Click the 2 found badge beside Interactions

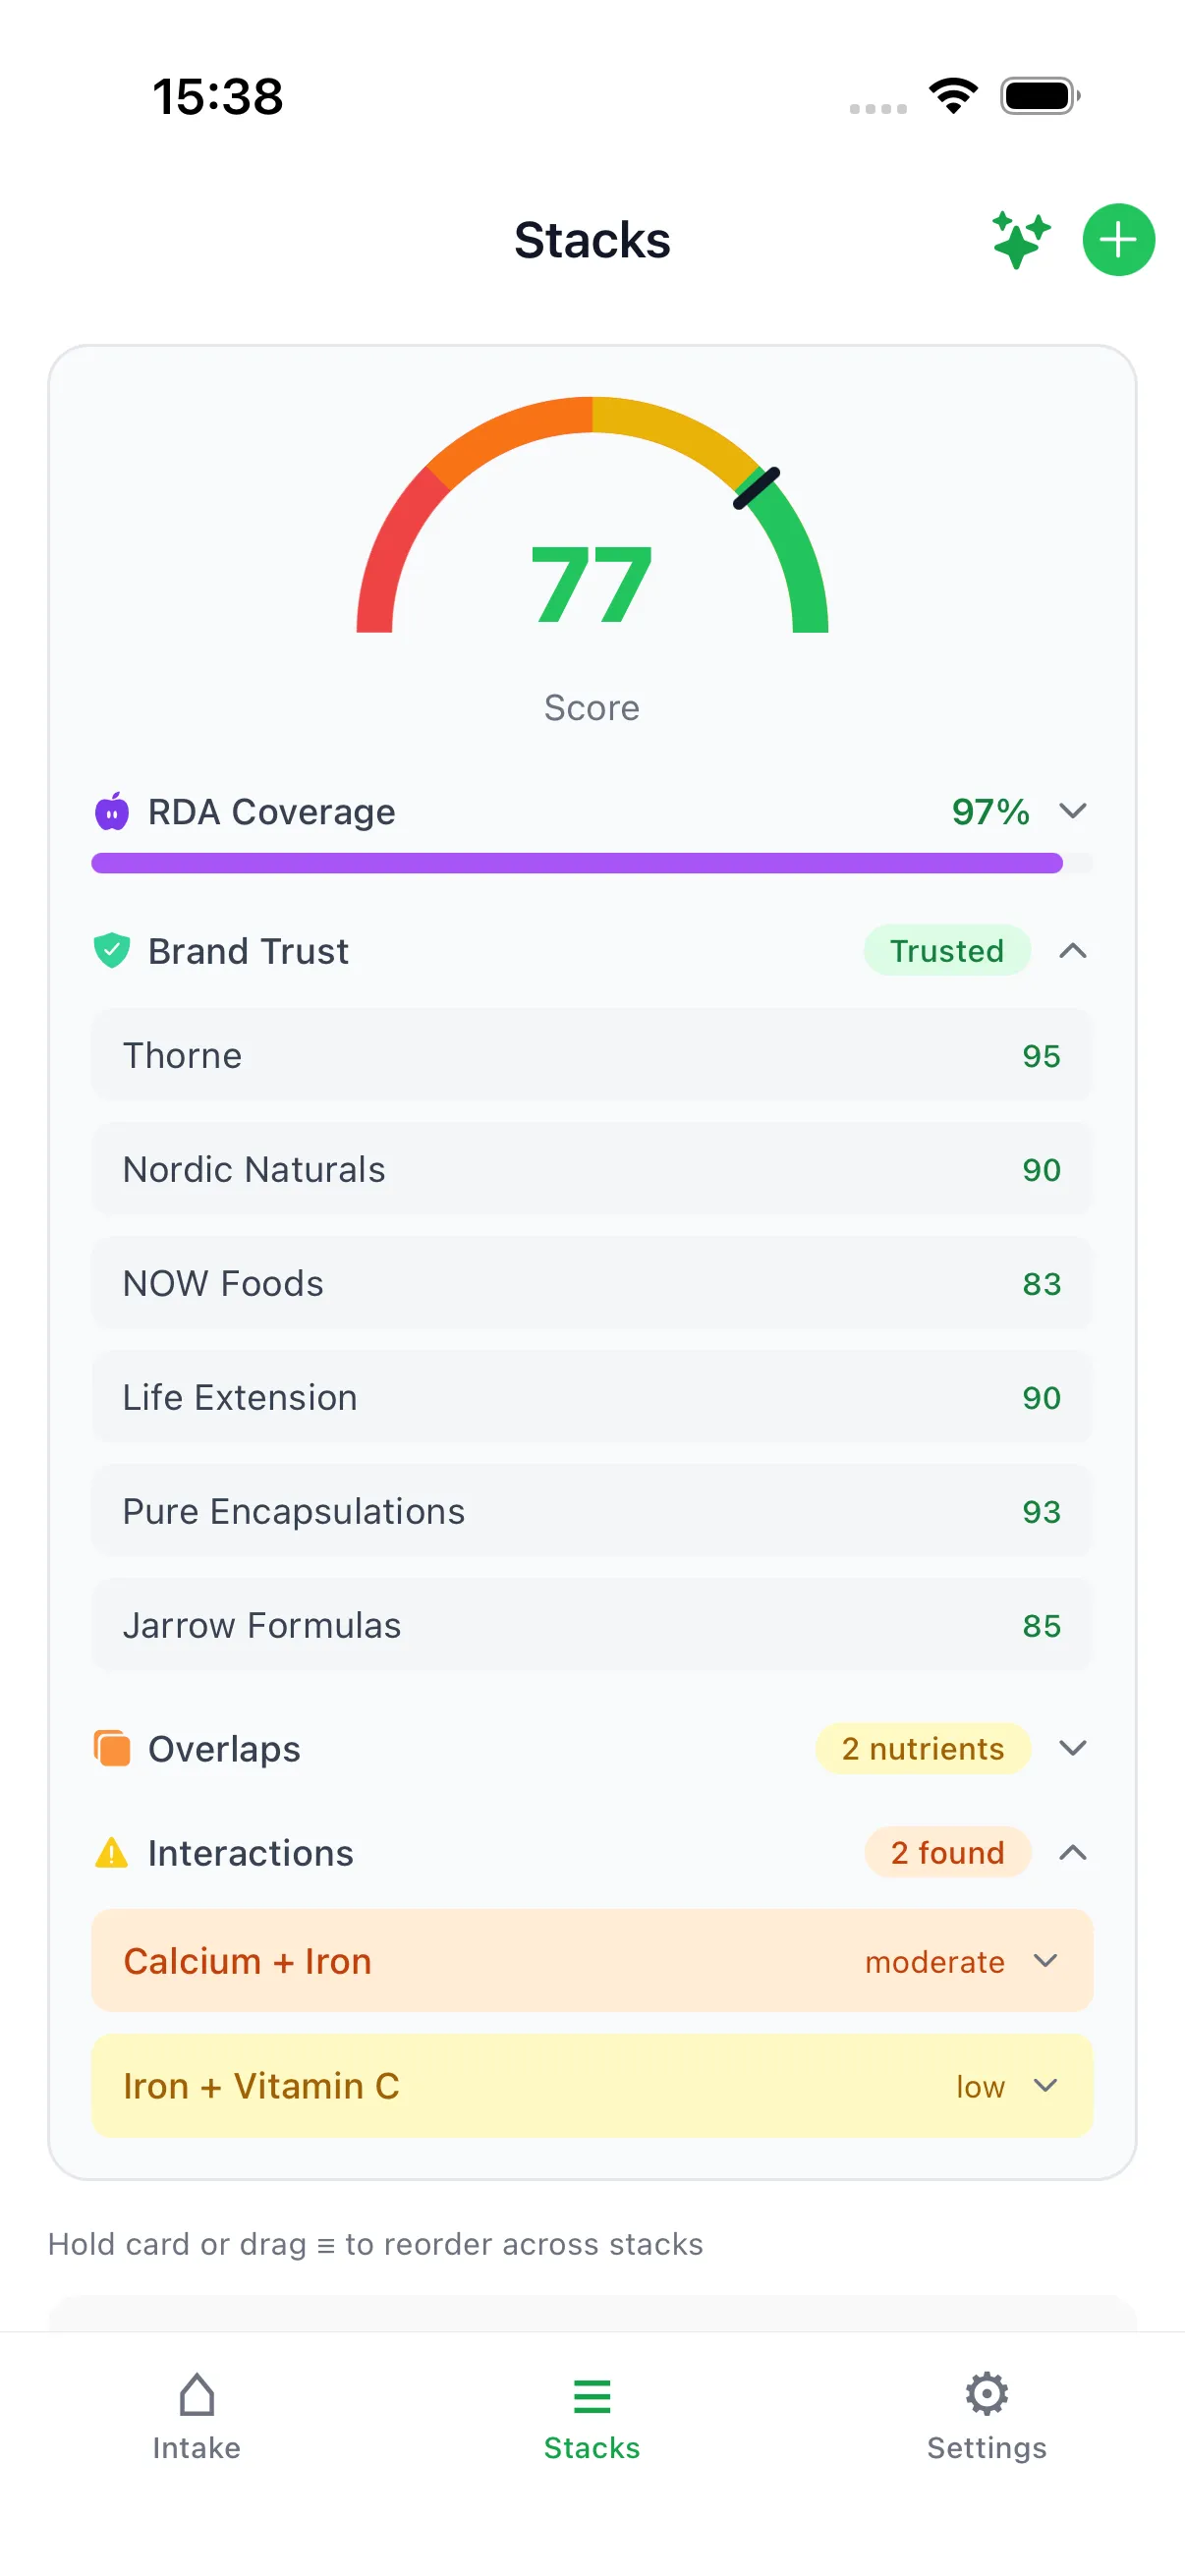pos(946,1852)
